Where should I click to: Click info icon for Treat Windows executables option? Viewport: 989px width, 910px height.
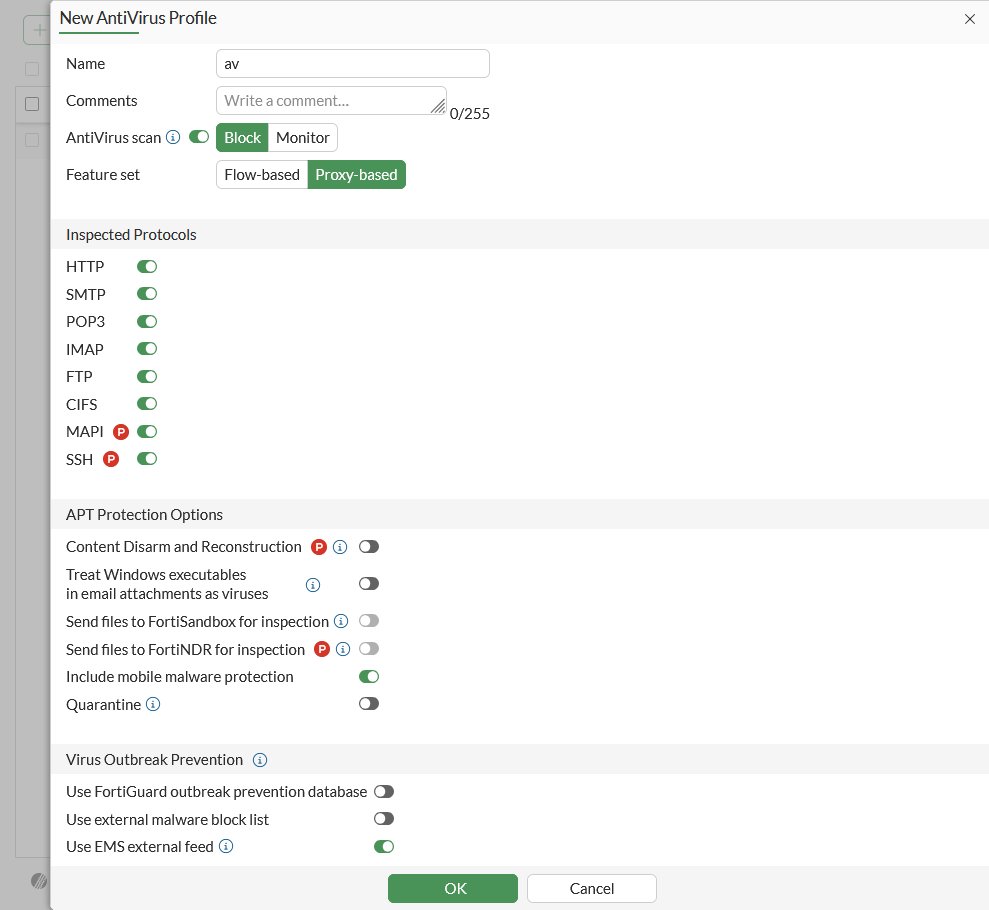pos(313,585)
